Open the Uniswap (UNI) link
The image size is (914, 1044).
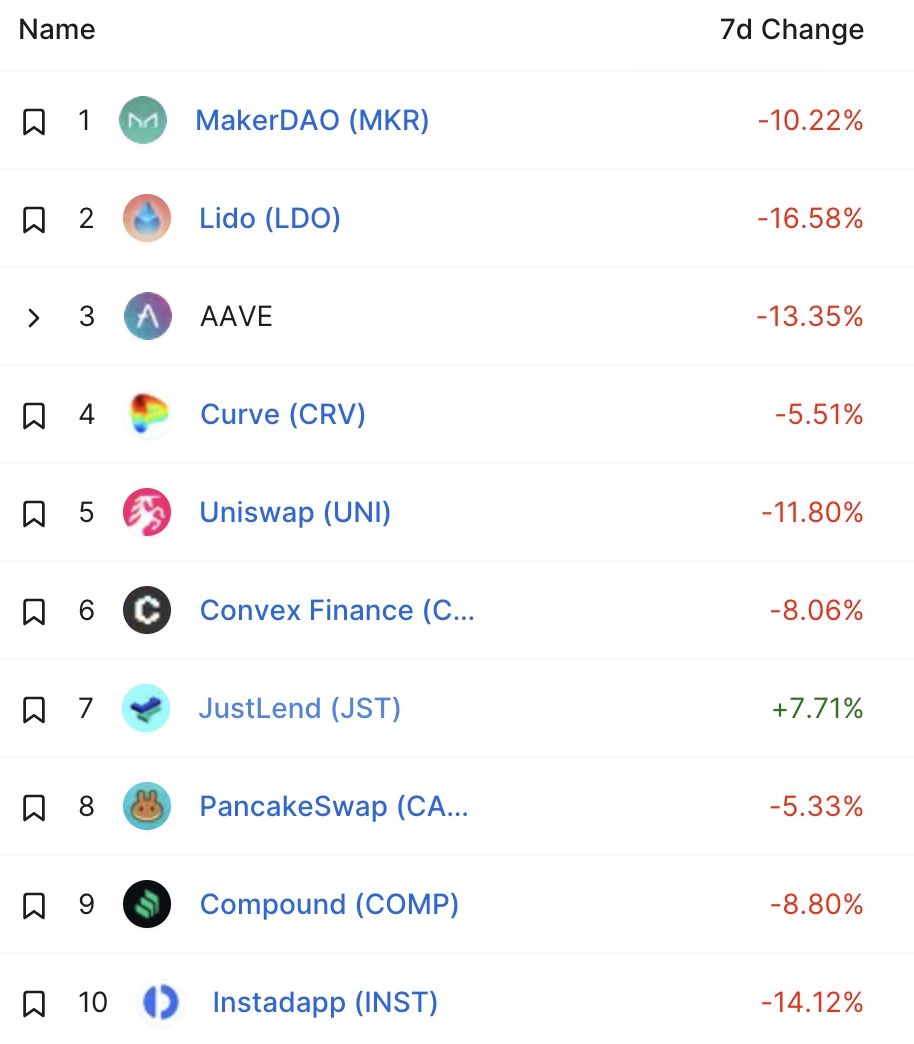coord(295,513)
